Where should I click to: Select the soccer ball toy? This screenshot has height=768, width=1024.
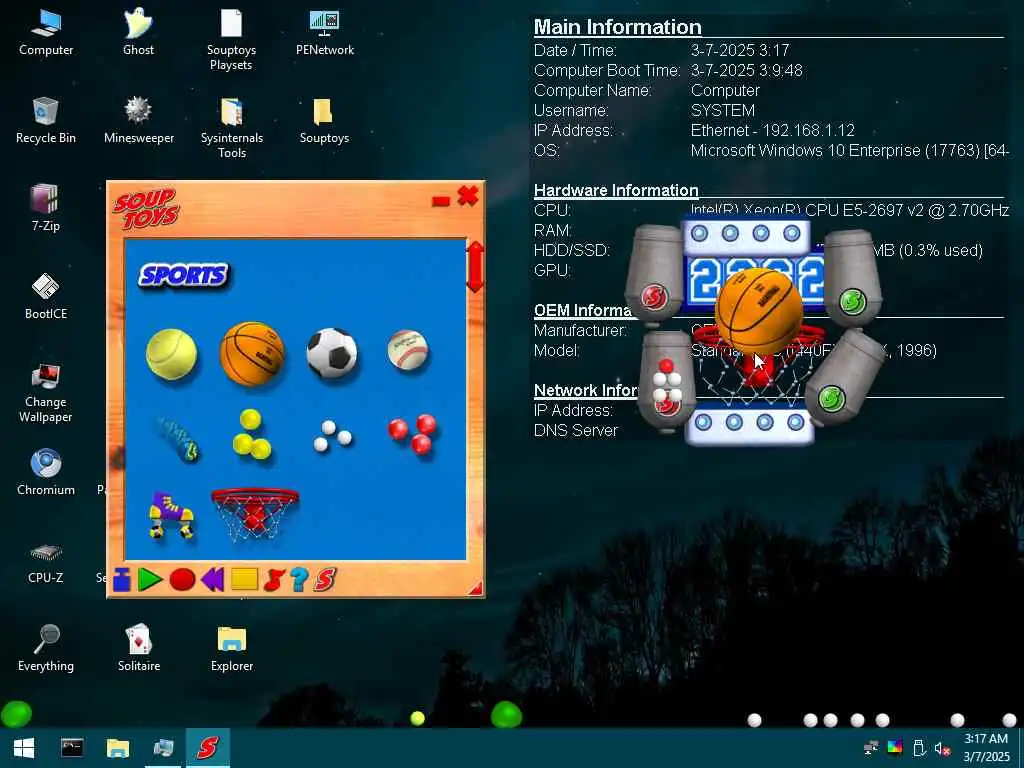point(332,353)
